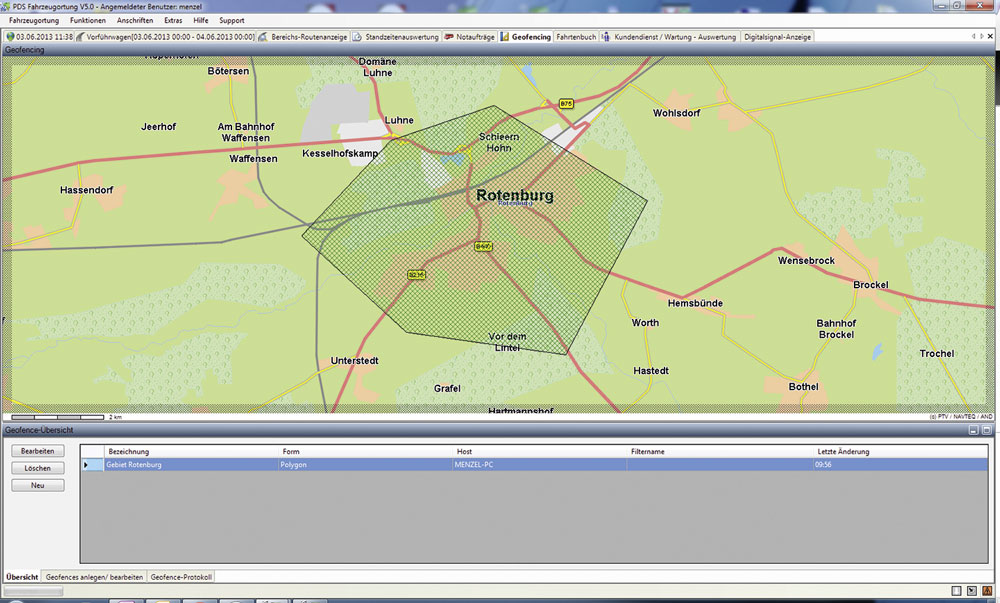The height and width of the screenshot is (603, 1000).
Task: Click the Hemsbünde label on the map
Action: [x=695, y=303]
